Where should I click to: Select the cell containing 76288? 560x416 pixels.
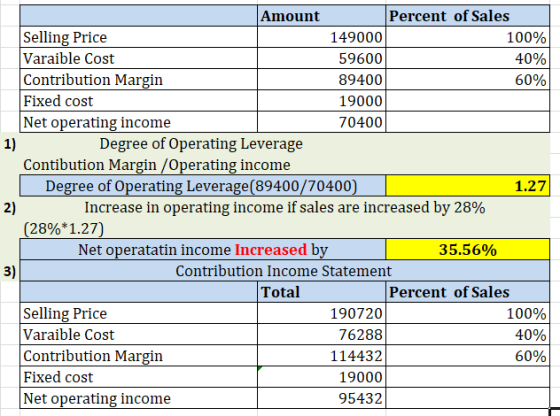tap(321, 335)
